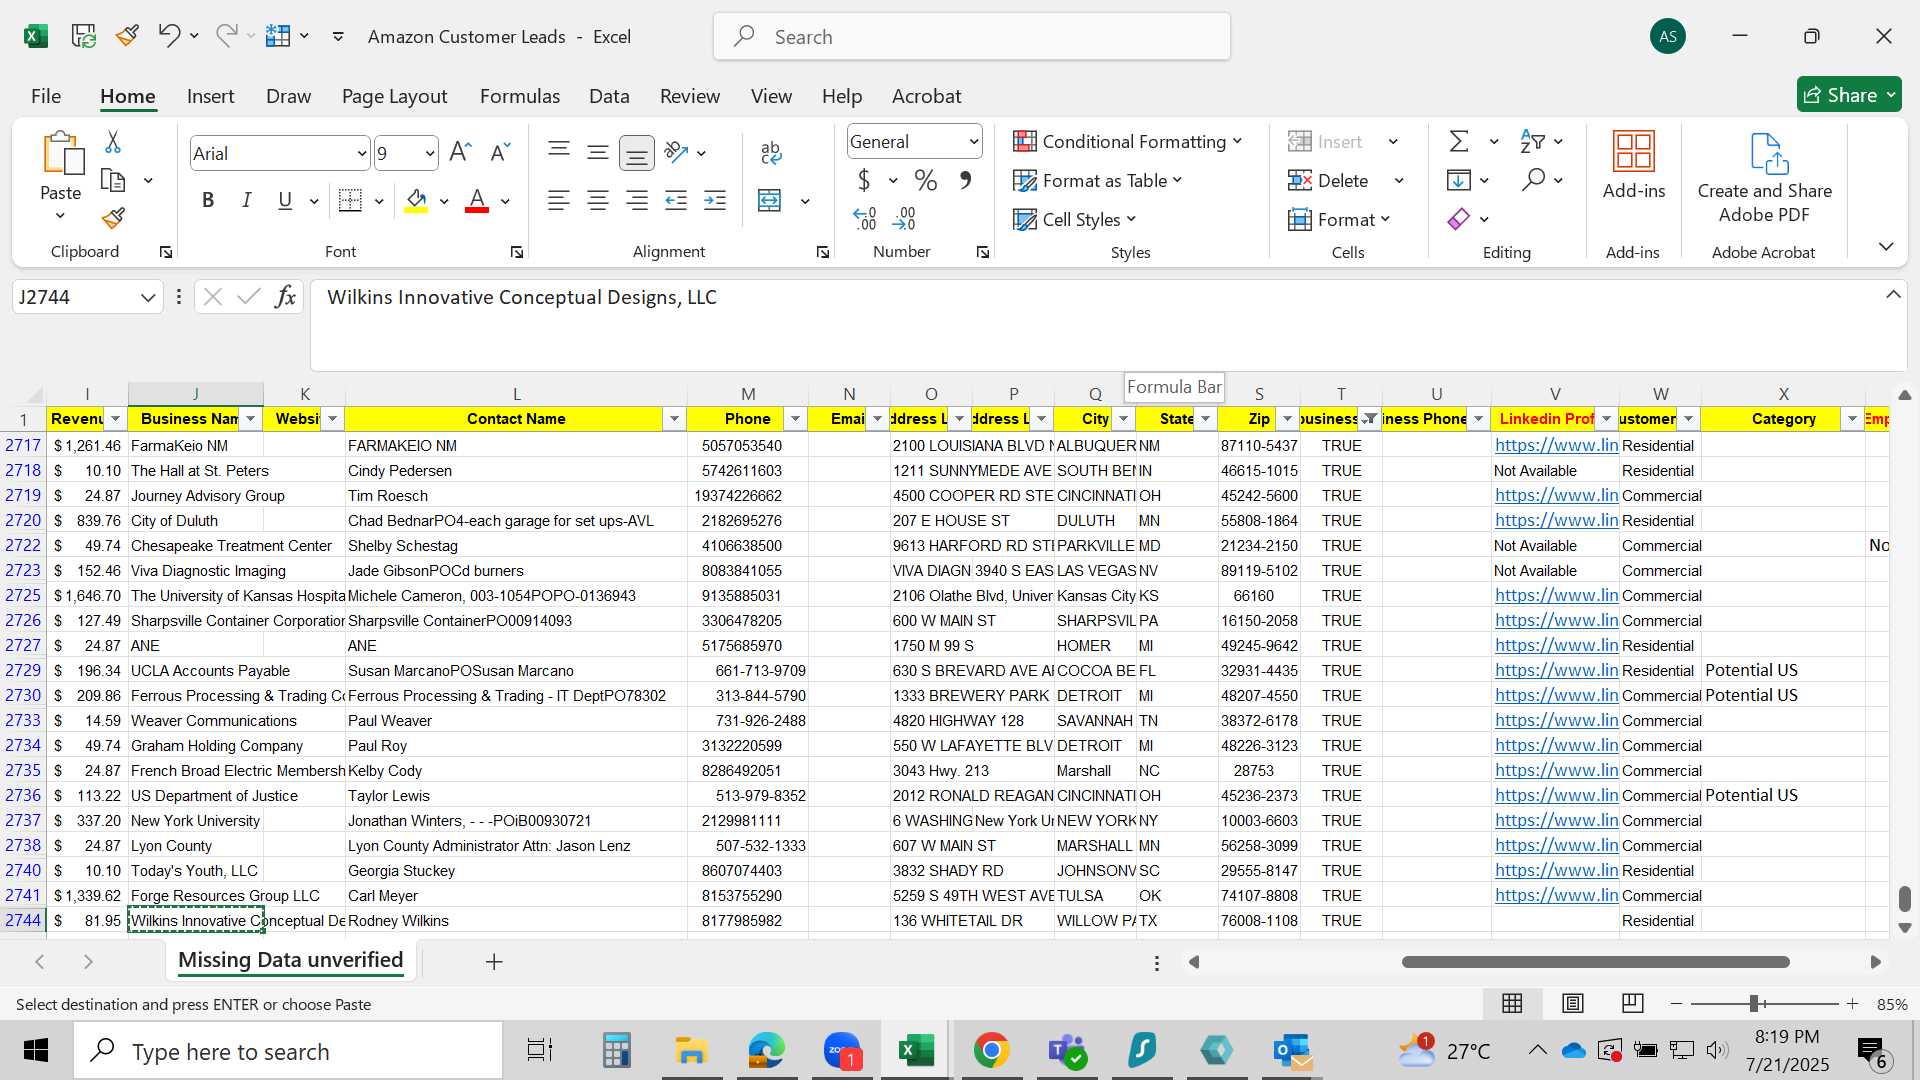This screenshot has height=1080, width=1920.
Task: Toggle Align Left alignment
Action: [x=559, y=201]
